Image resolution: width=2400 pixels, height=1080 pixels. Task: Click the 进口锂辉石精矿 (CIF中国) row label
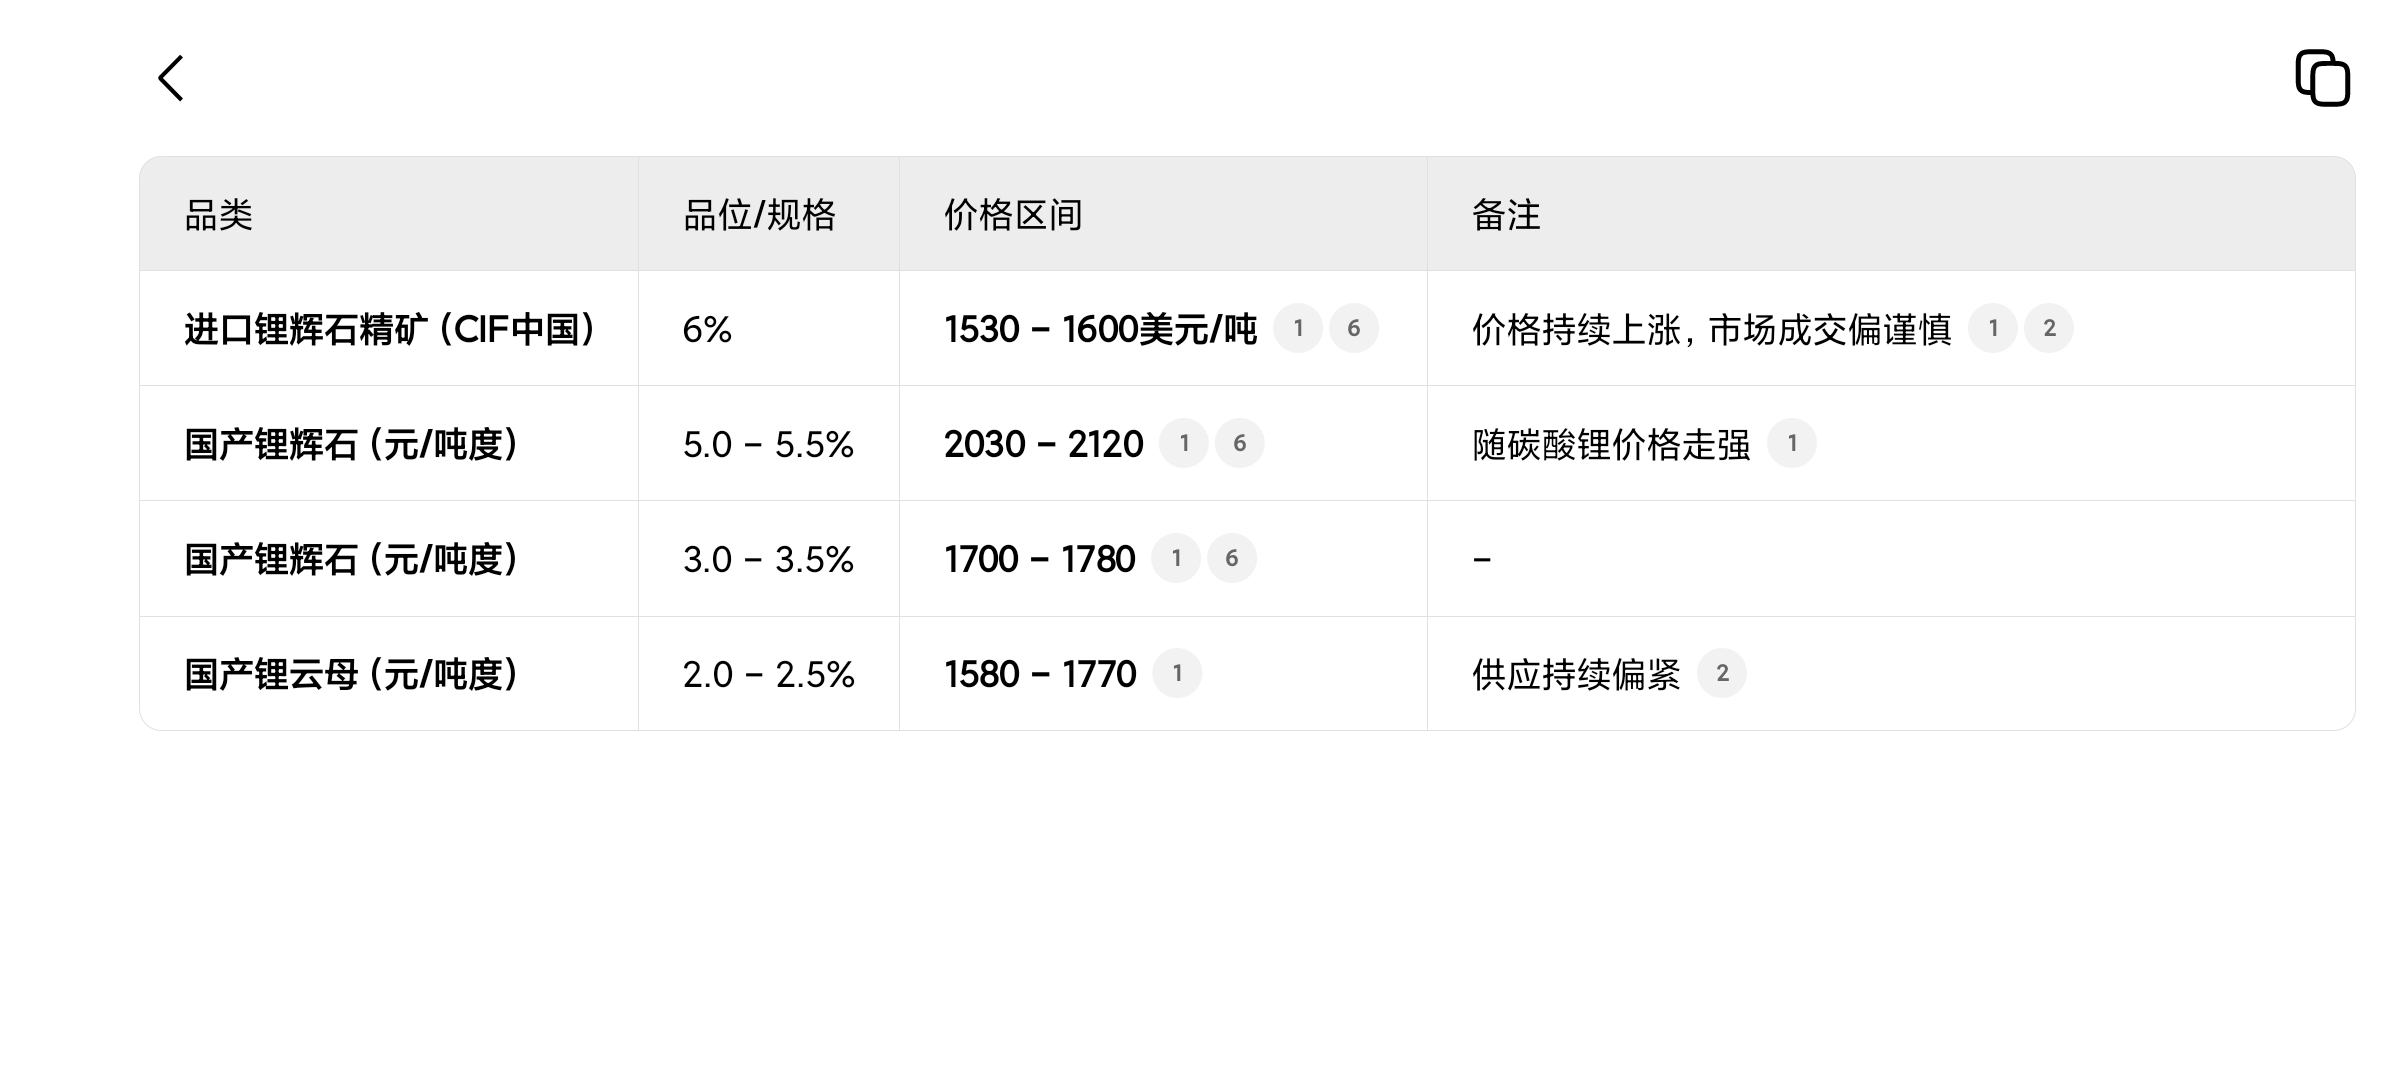tap(390, 329)
